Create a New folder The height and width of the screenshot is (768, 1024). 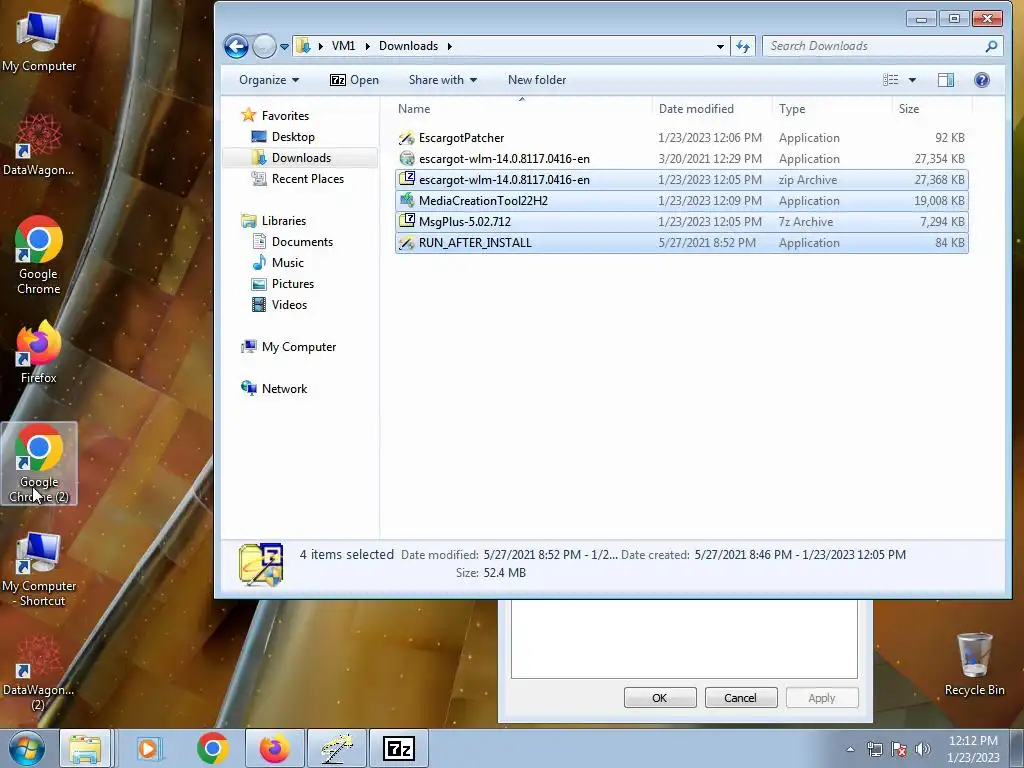pyautogui.click(x=537, y=80)
